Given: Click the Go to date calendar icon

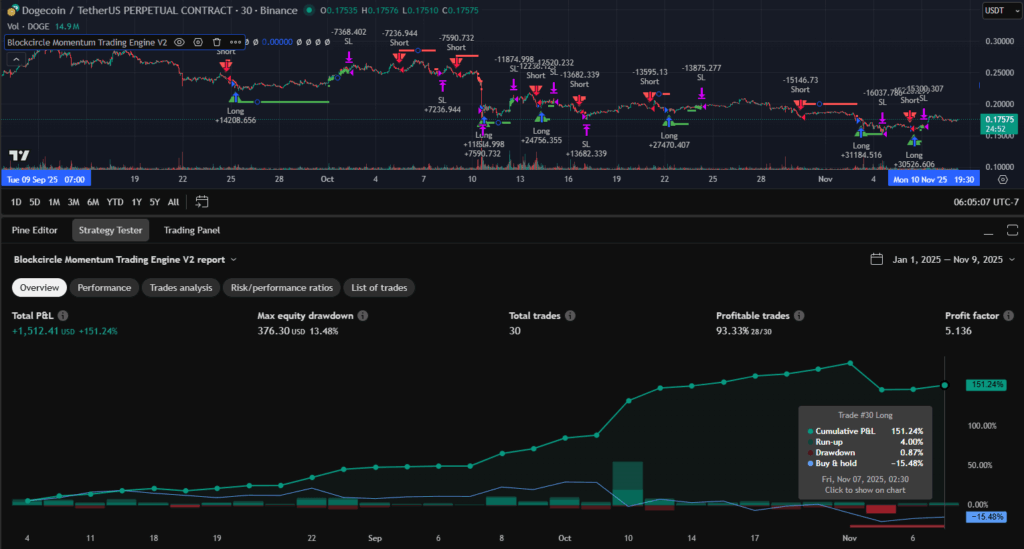Looking at the screenshot, I should click(202, 202).
